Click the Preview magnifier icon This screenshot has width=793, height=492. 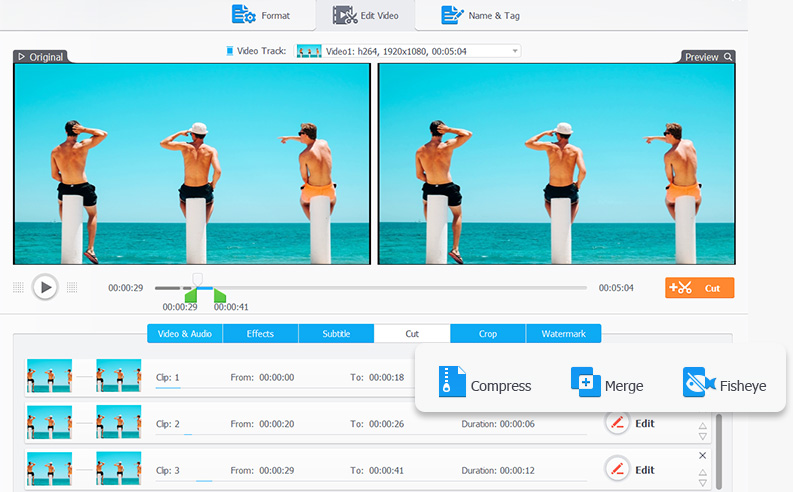point(728,57)
